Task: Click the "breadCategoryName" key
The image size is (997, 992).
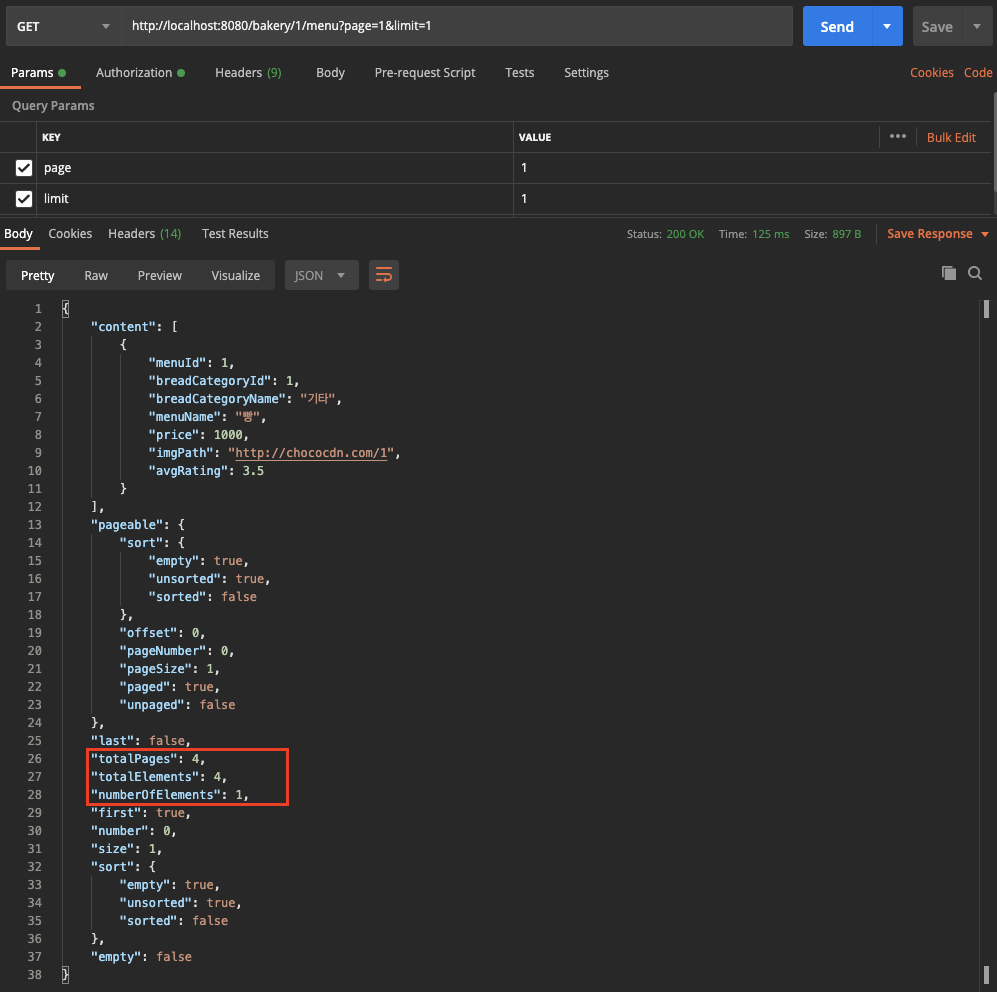Action: [217, 399]
